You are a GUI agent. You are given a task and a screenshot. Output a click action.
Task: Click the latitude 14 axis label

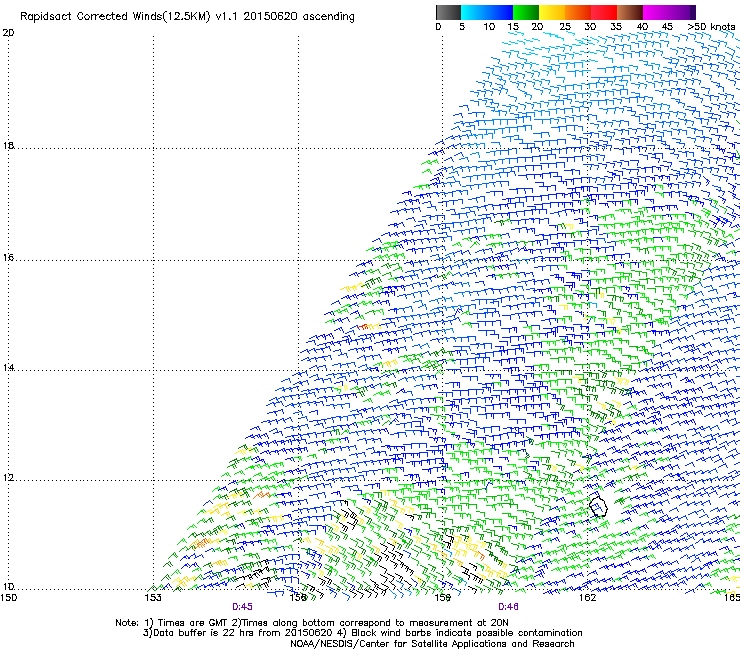tap(8, 367)
